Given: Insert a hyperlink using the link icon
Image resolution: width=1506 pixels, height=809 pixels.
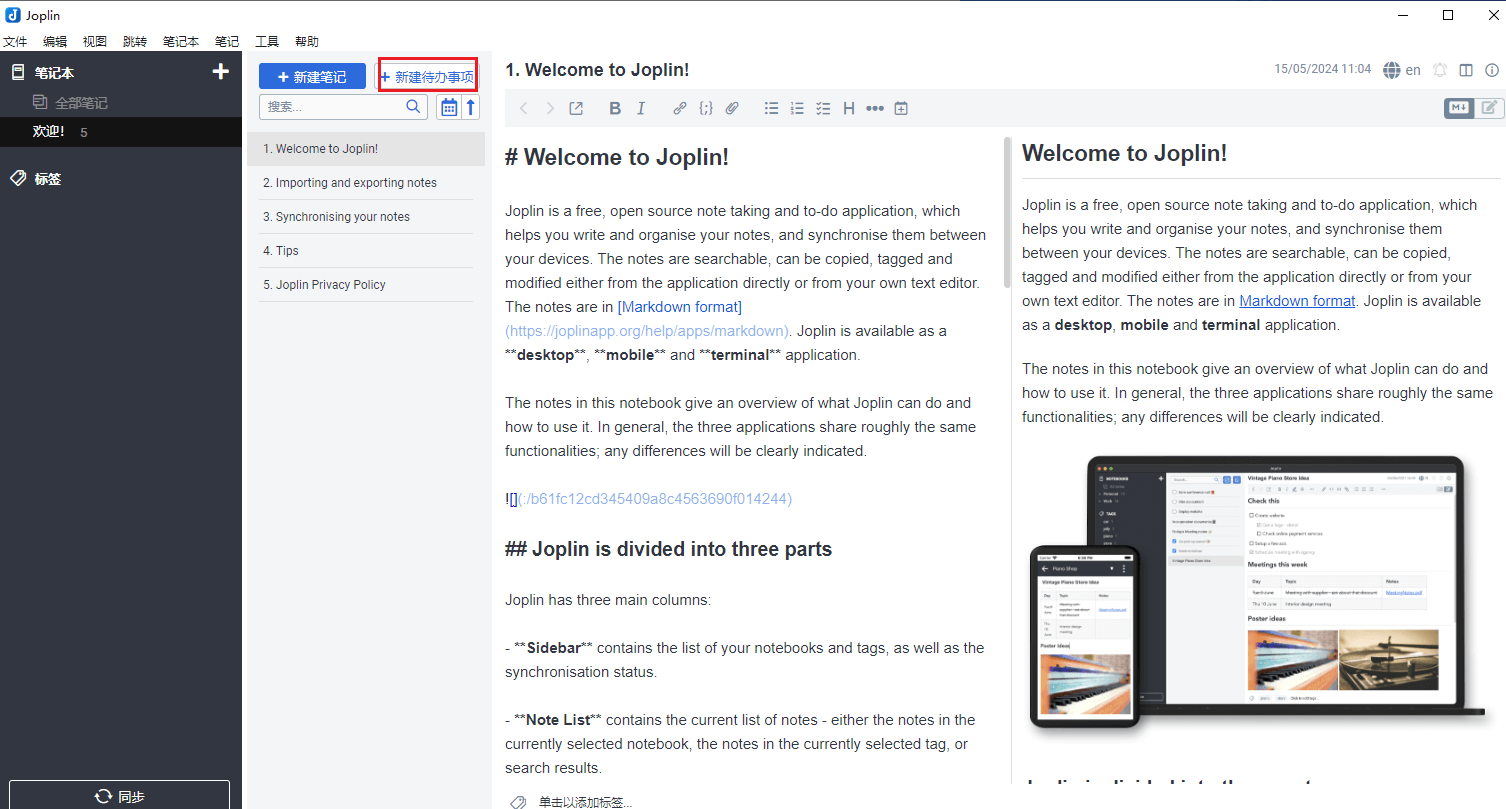Looking at the screenshot, I should coord(680,109).
